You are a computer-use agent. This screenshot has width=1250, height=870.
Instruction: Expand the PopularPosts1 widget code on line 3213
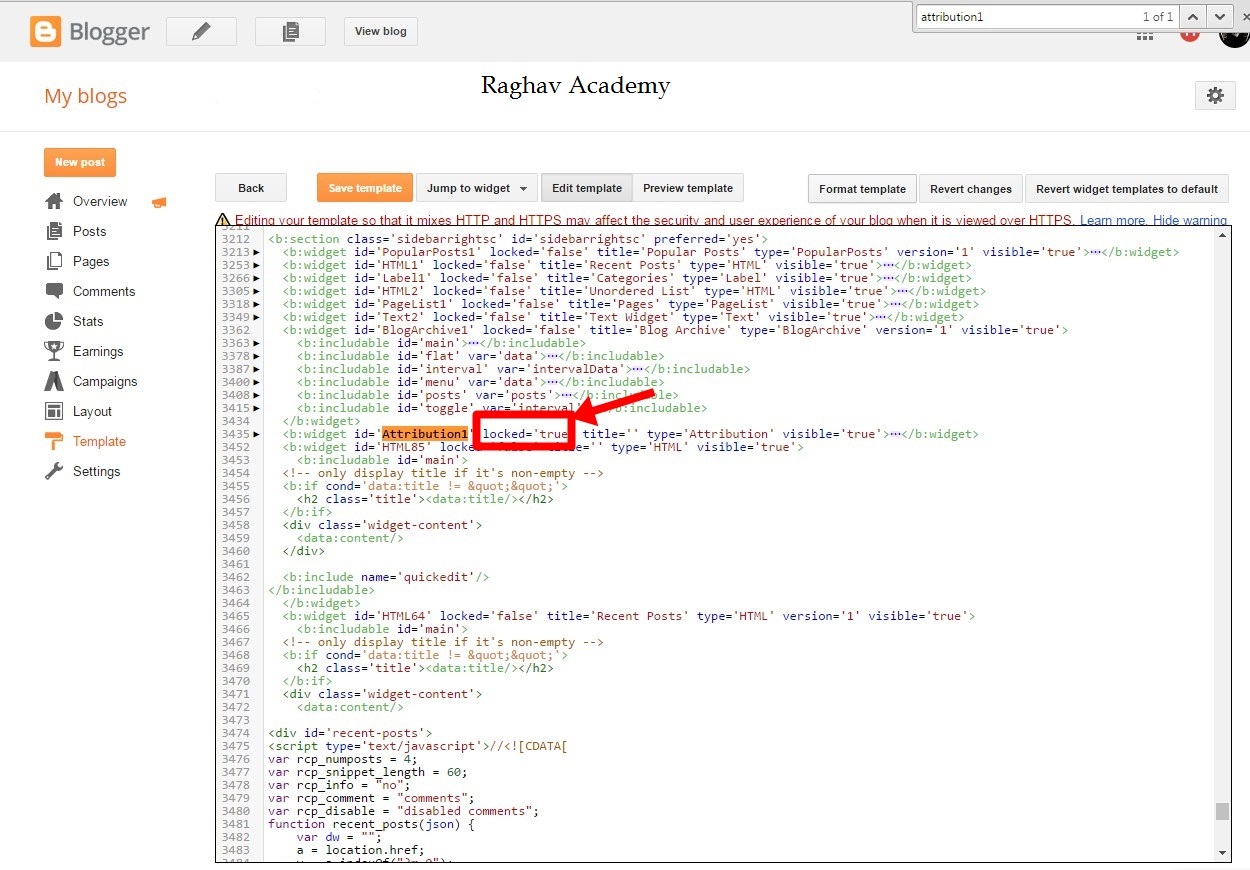257,252
